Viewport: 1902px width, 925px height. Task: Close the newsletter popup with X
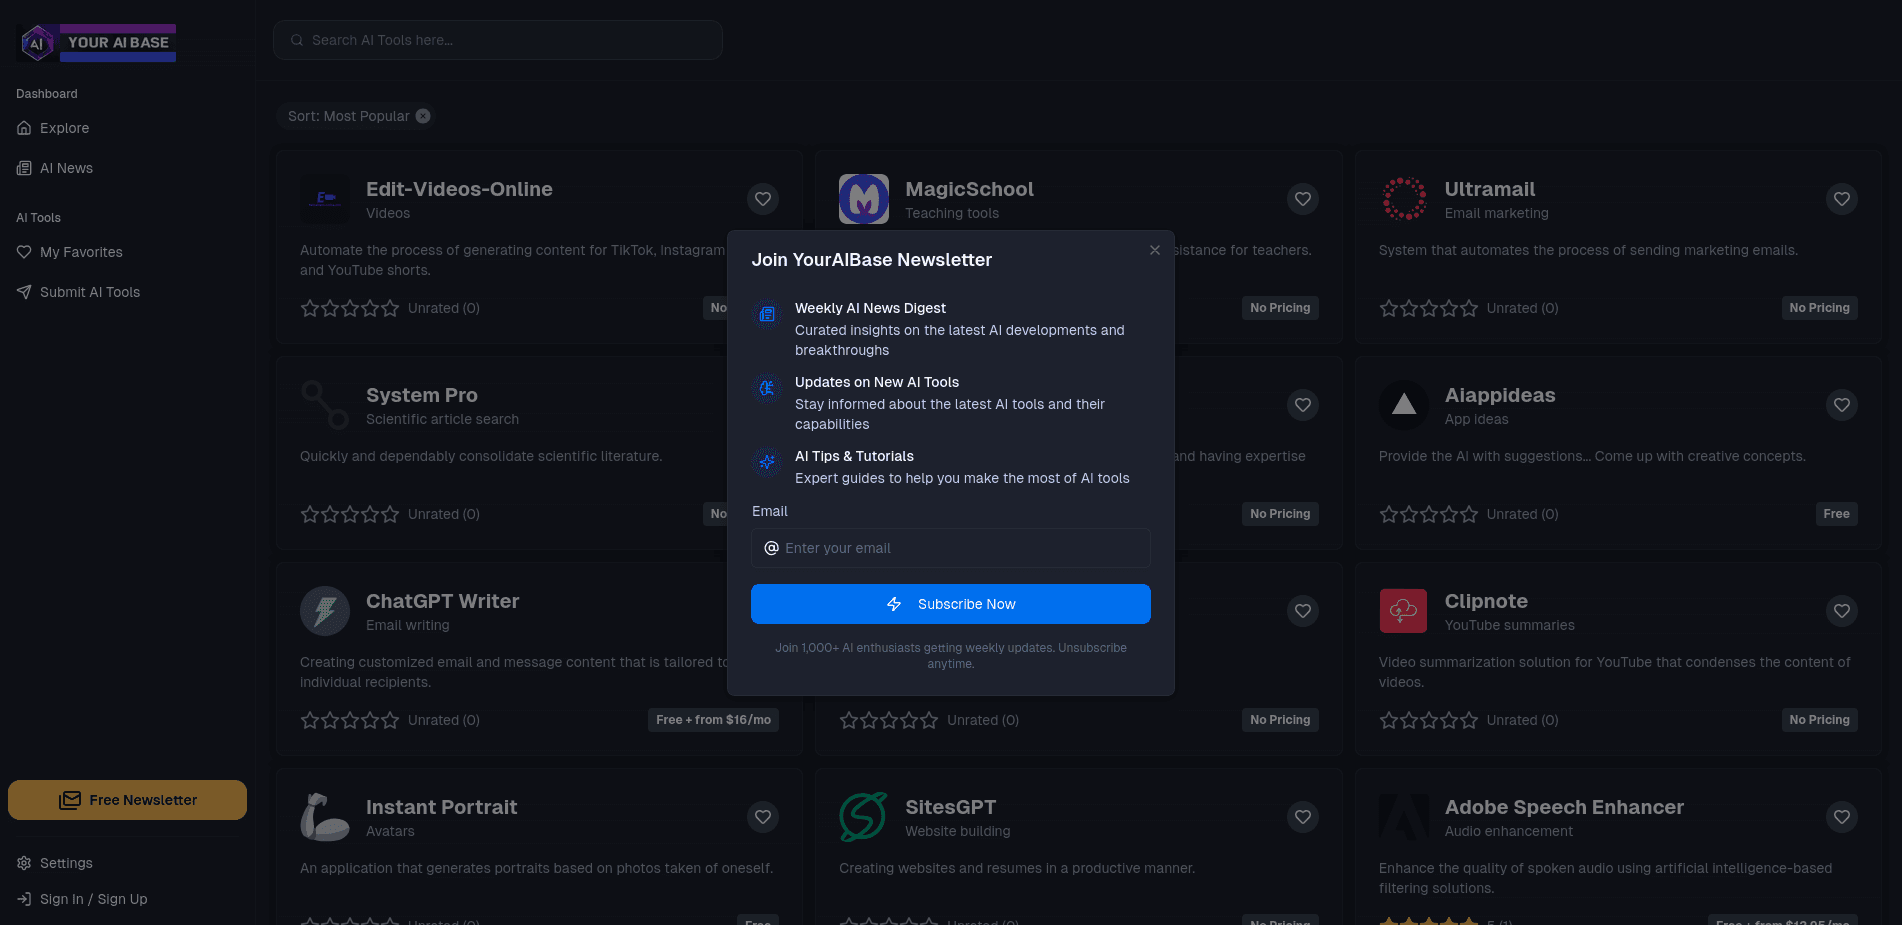[x=1155, y=250]
